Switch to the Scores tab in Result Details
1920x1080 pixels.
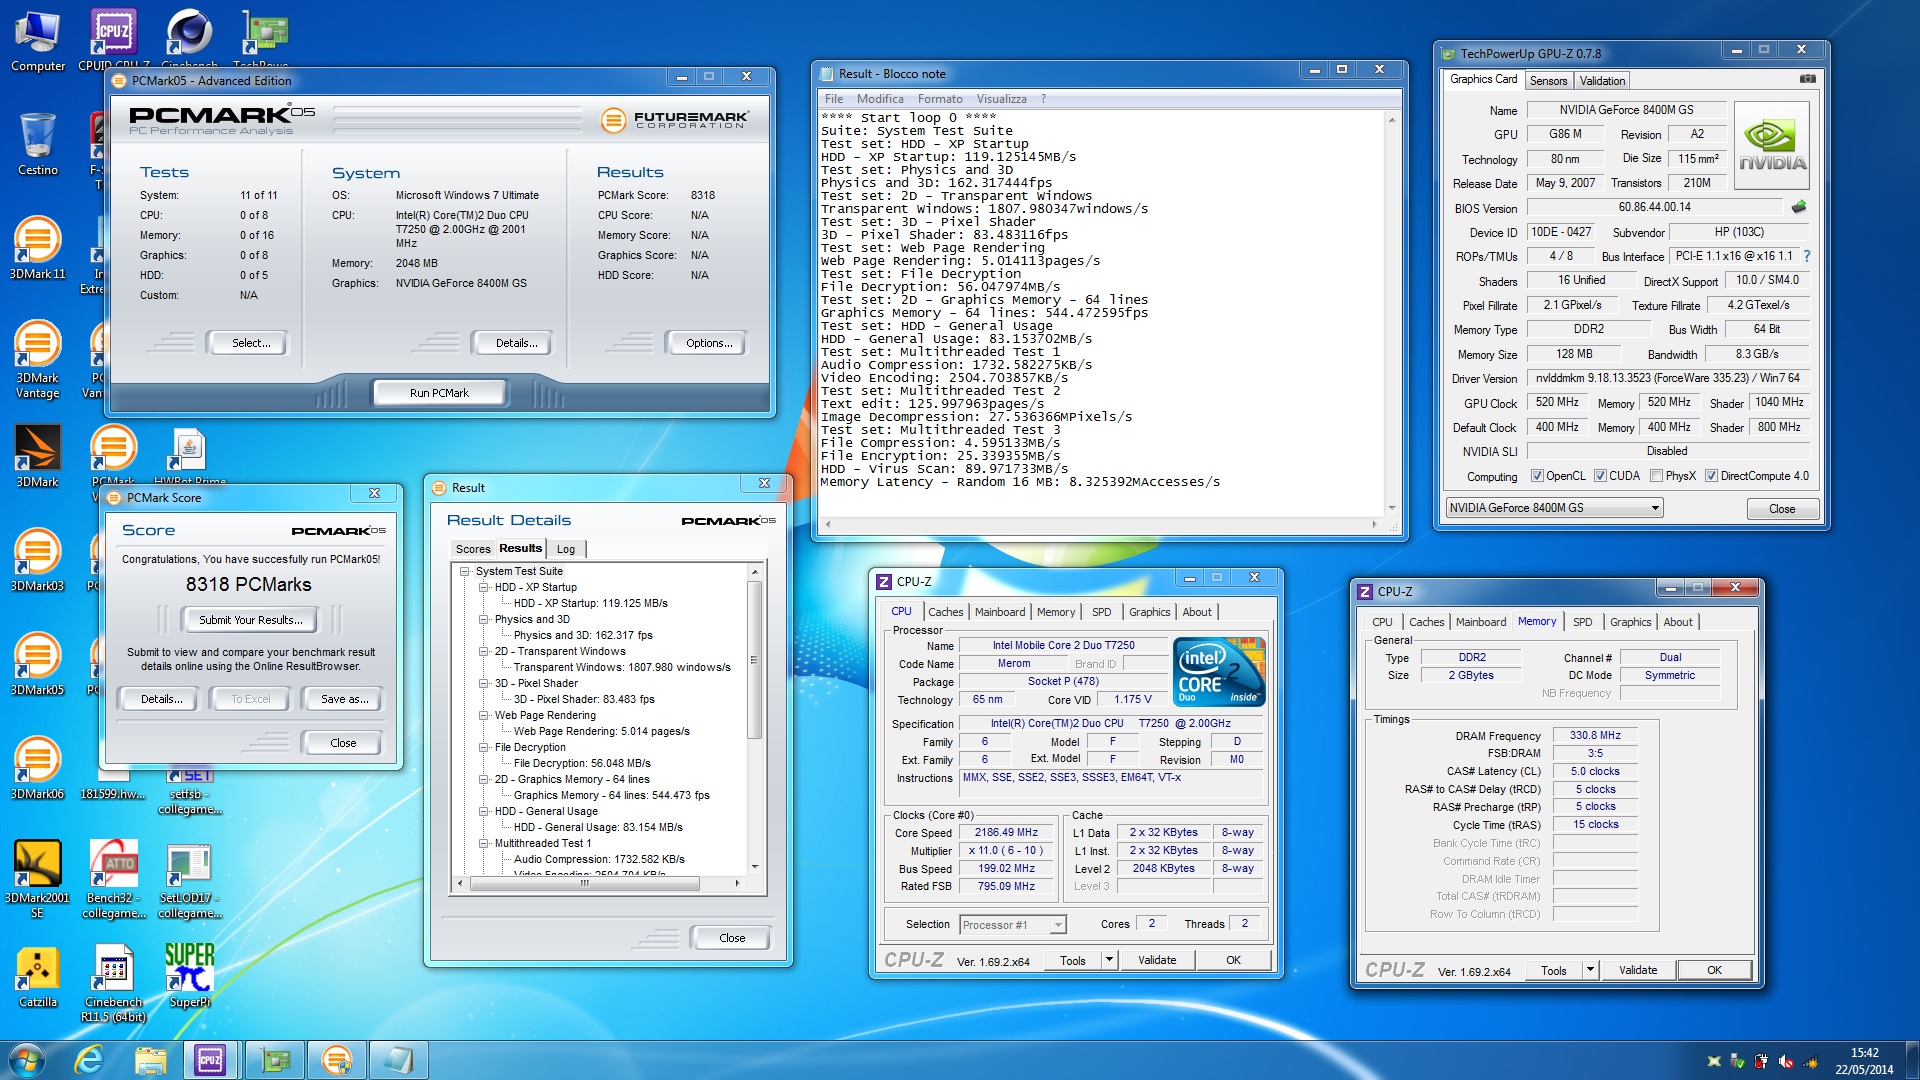[473, 549]
